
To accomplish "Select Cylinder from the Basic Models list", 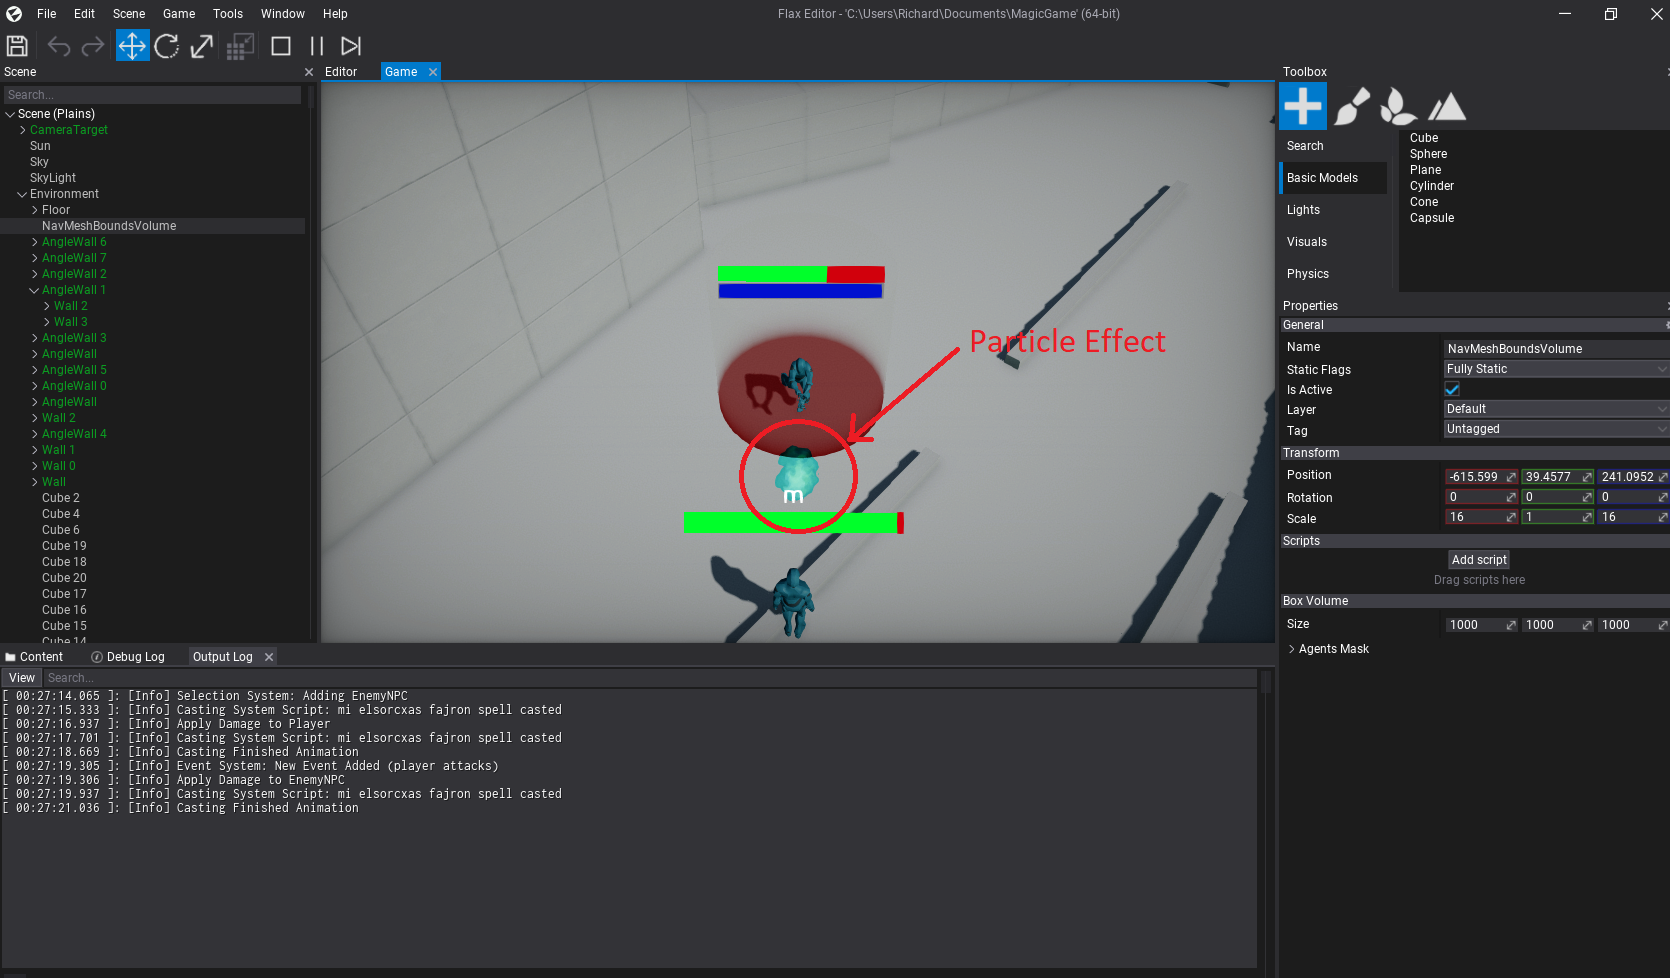I will click(1431, 185).
